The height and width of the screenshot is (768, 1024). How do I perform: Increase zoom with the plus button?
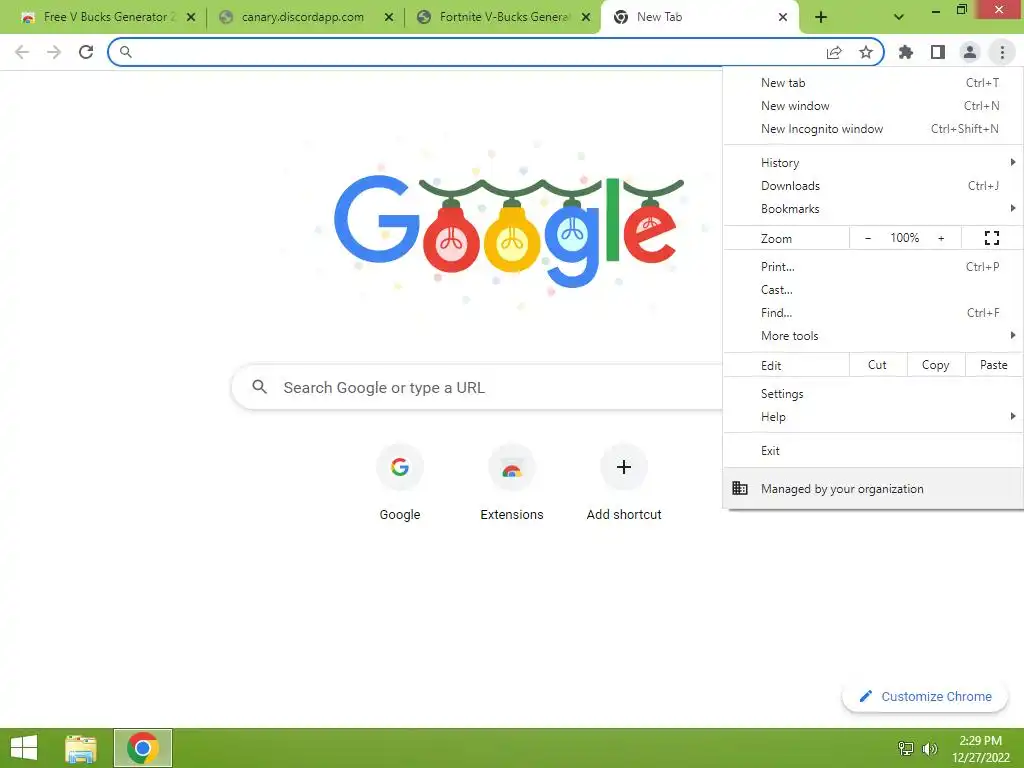941,238
